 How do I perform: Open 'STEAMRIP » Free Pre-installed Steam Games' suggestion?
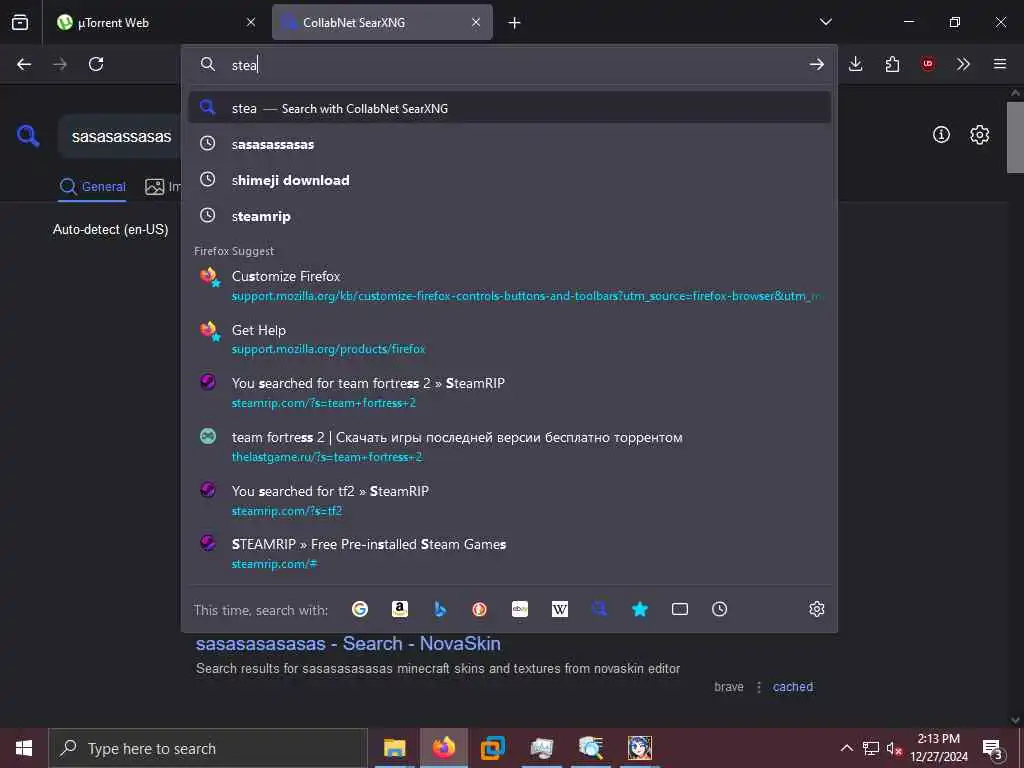pos(509,553)
